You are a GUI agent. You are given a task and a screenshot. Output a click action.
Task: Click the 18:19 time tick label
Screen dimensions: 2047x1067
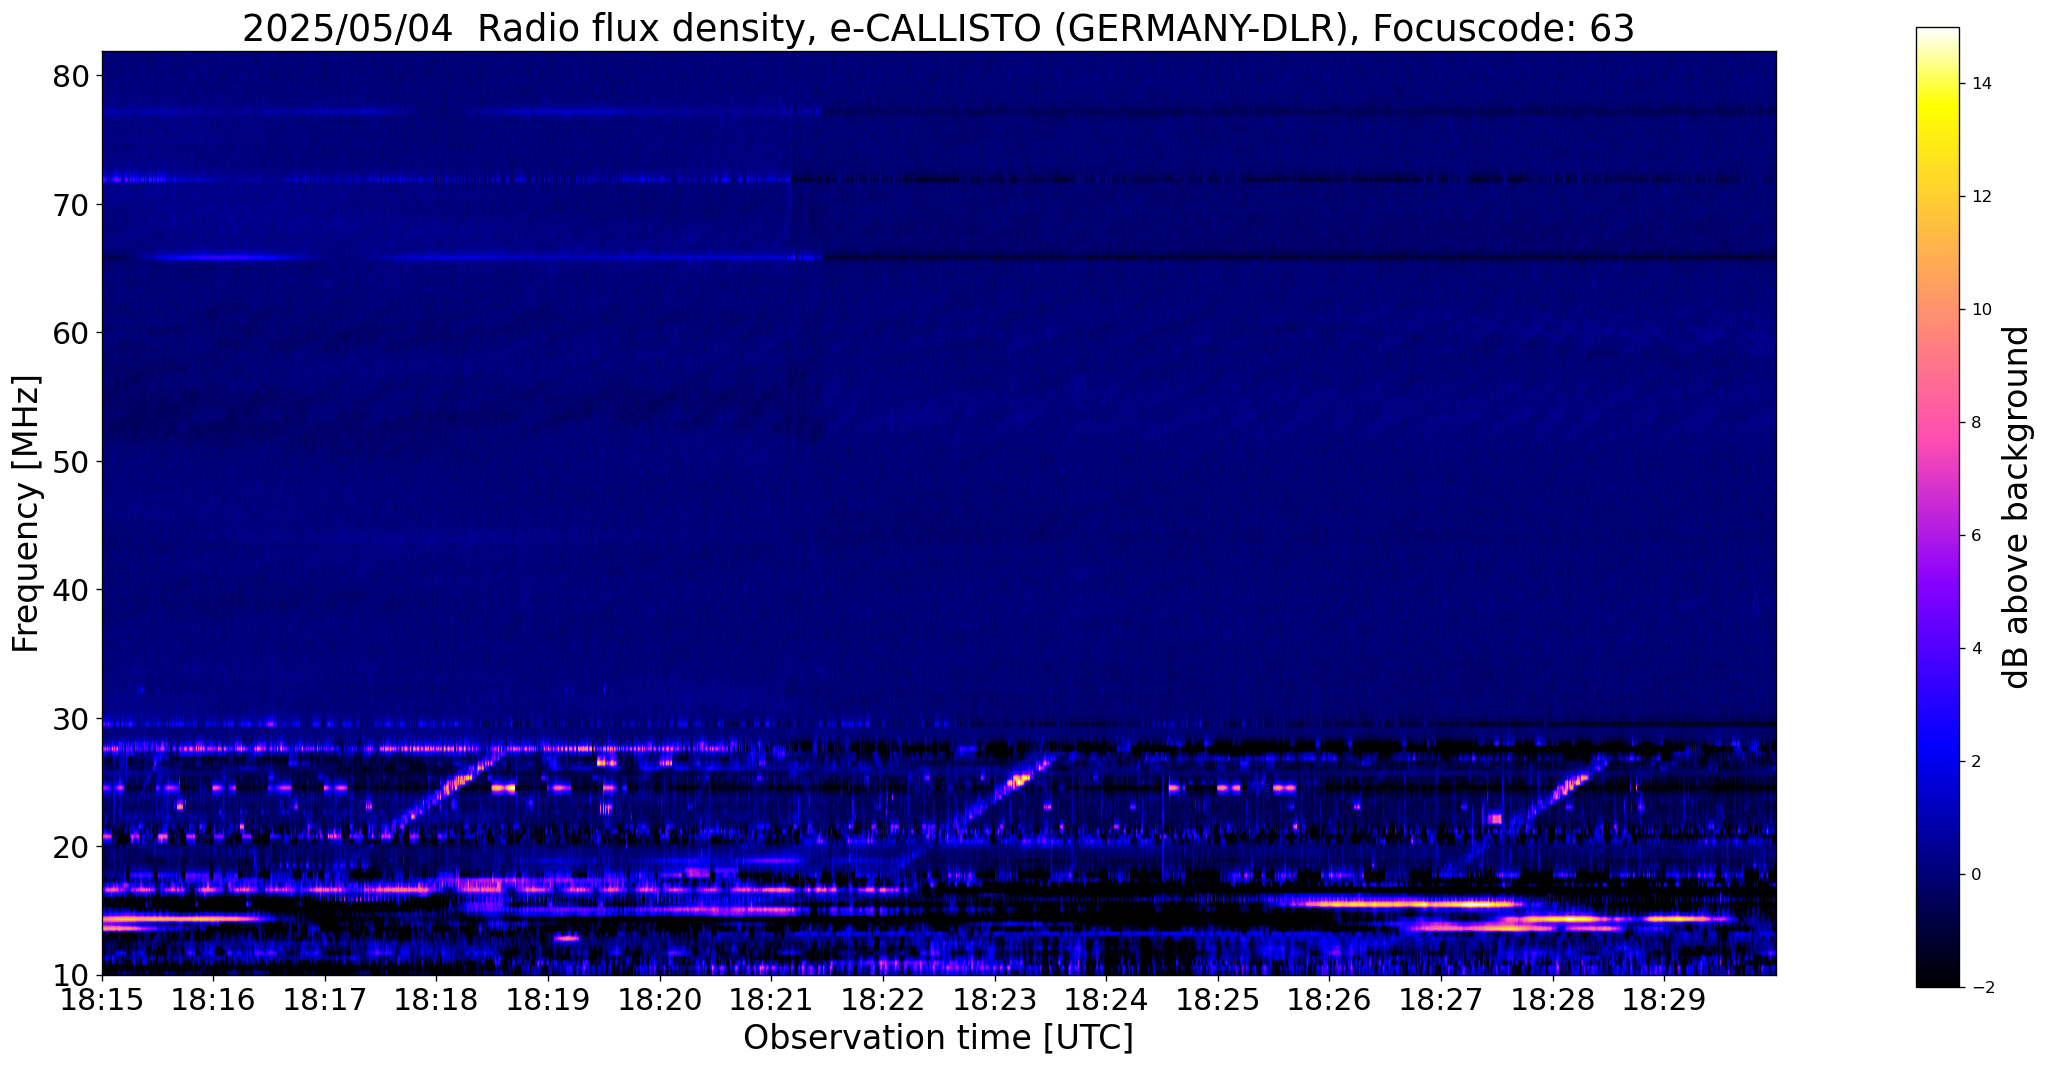coord(548,999)
